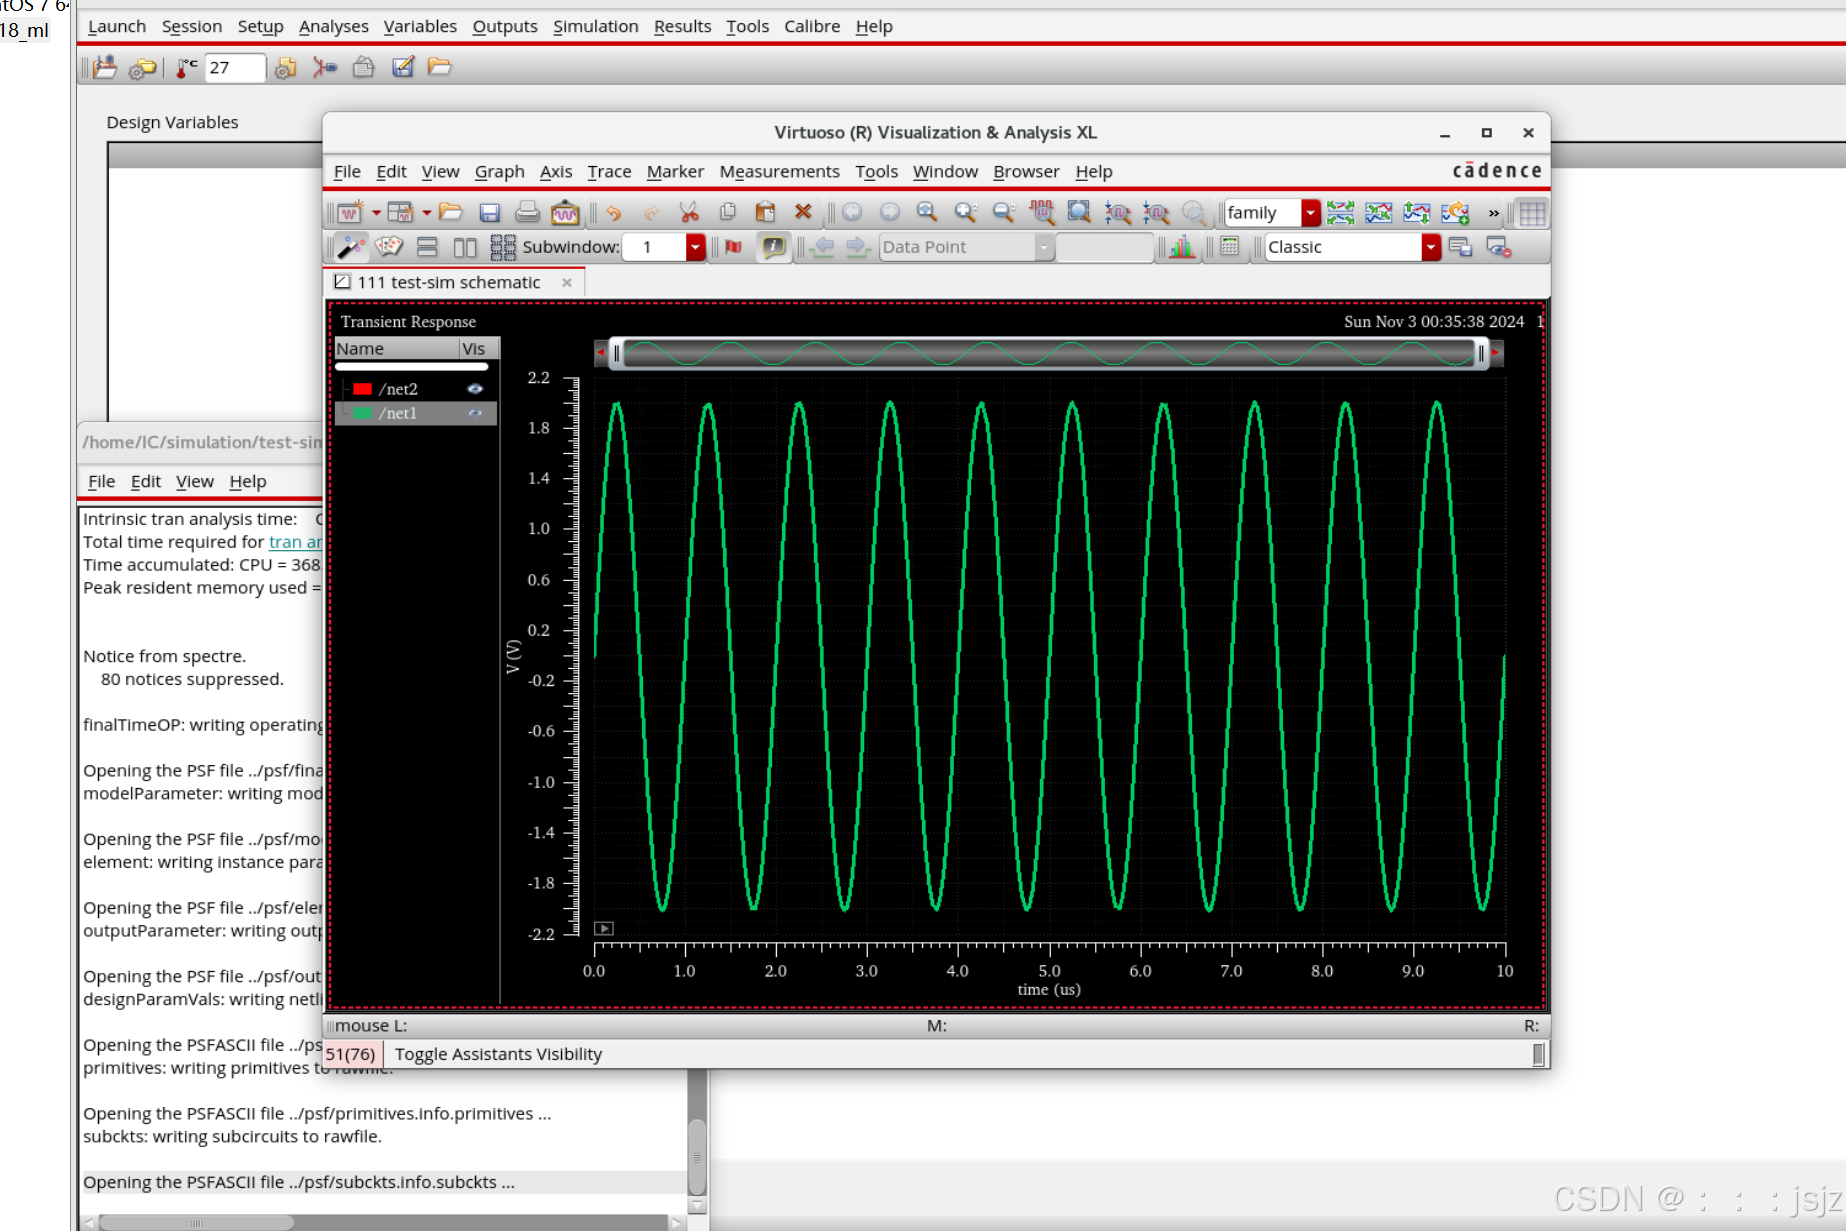Toggle the grid display button
The image size is (1846, 1231).
(x=1532, y=212)
